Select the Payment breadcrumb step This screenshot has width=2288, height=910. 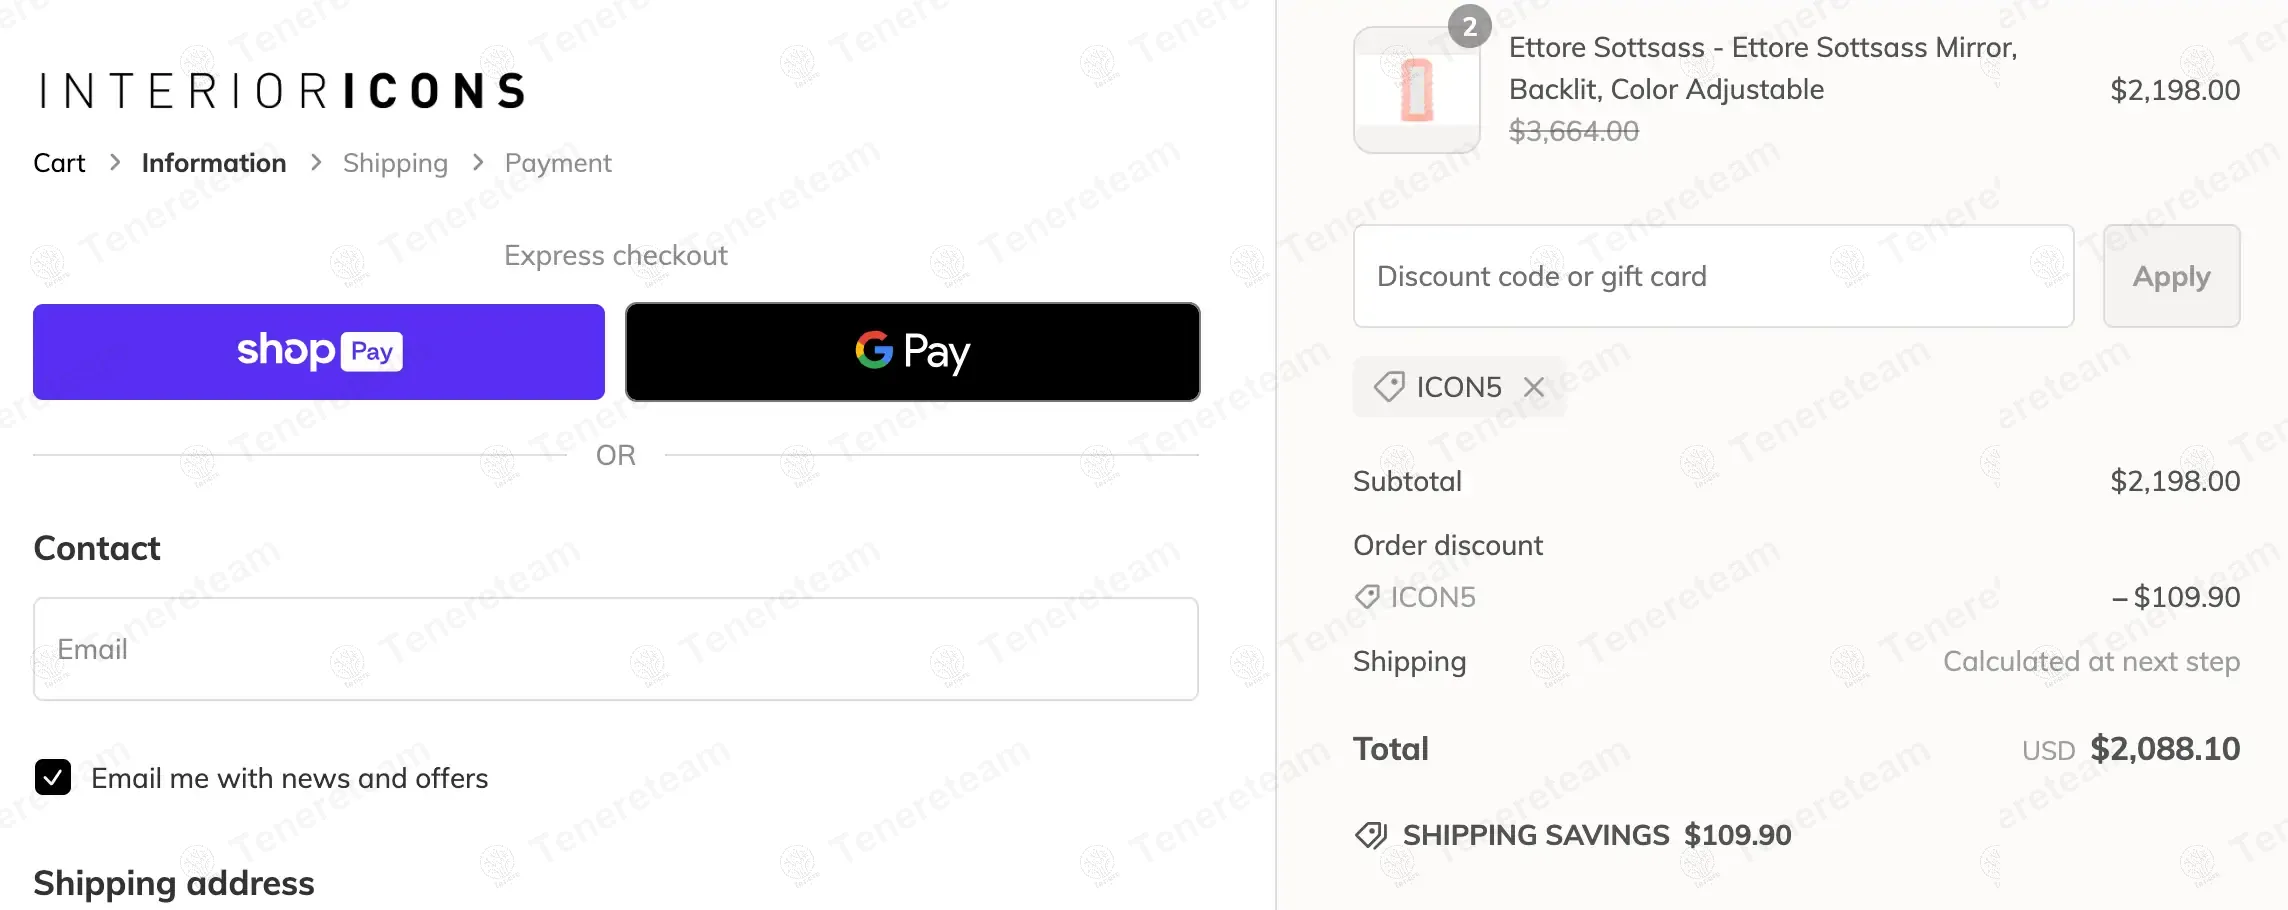click(x=558, y=163)
